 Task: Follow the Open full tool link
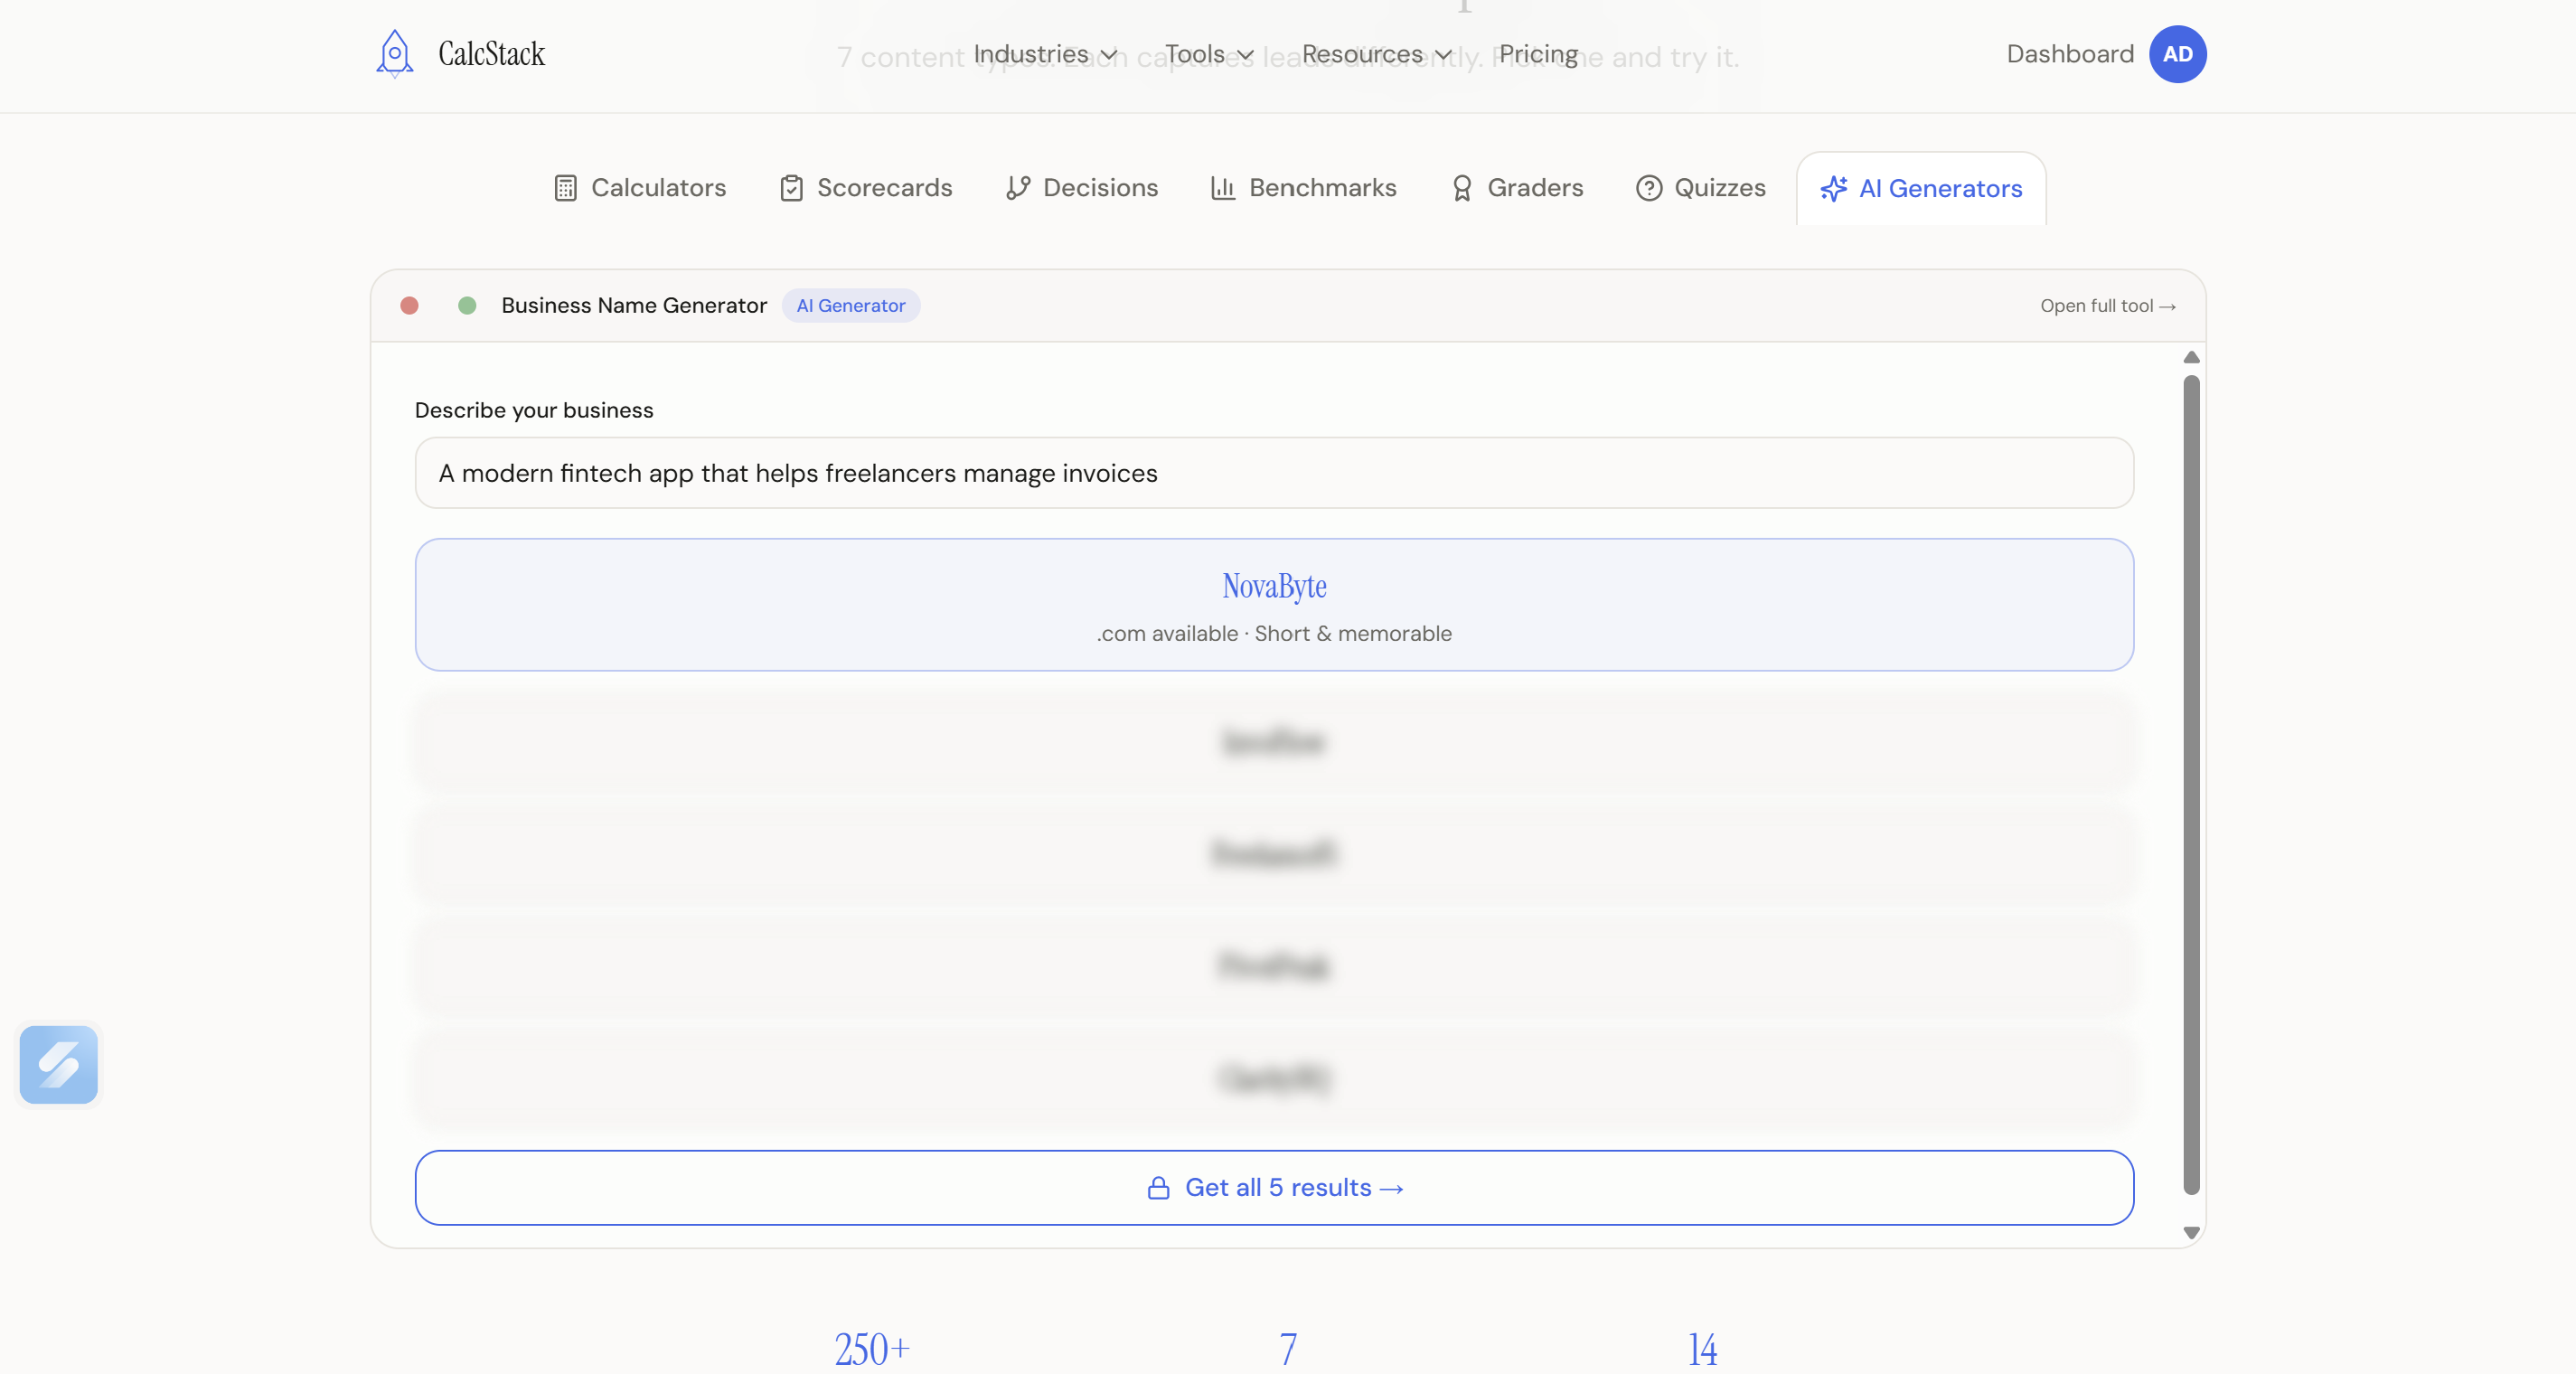tap(2107, 306)
